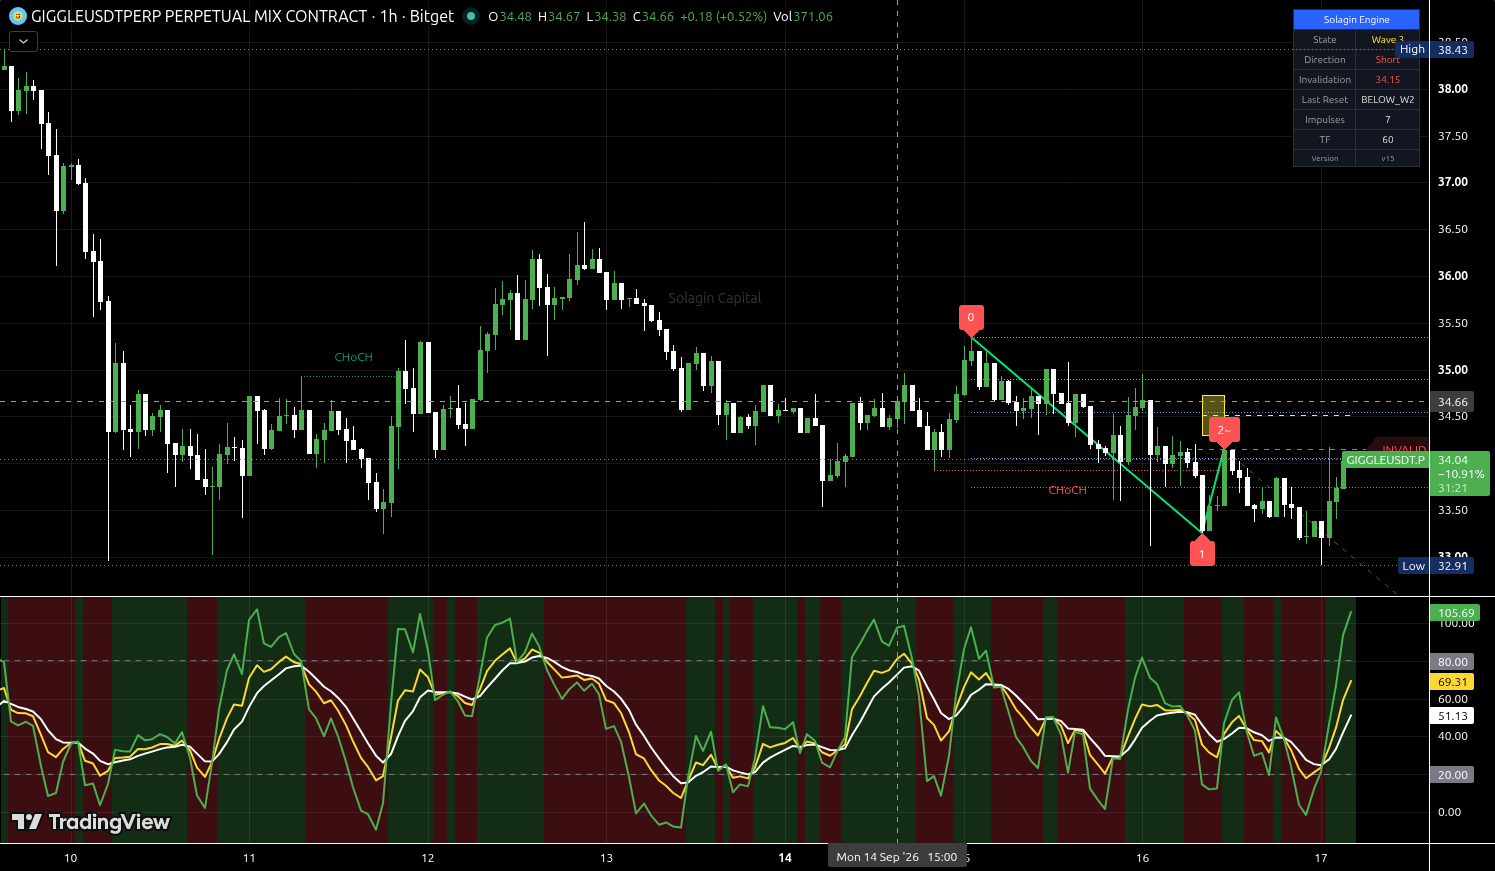Click the 34.15 invalidation value

coord(1387,80)
